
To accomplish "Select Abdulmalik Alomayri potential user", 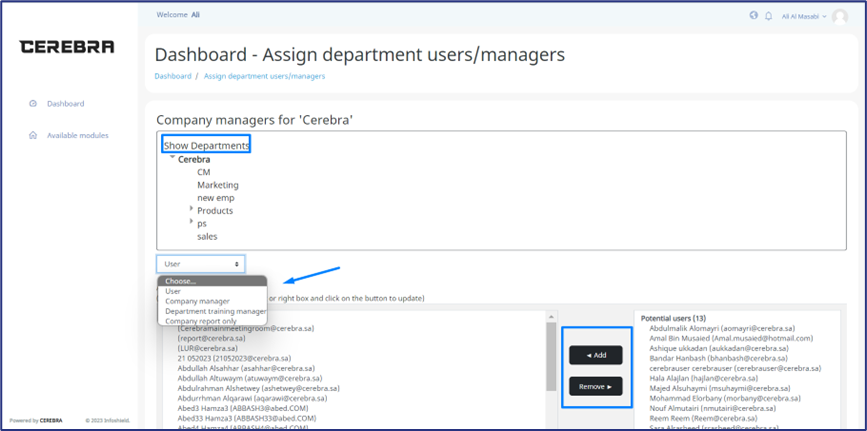I will coord(722,329).
